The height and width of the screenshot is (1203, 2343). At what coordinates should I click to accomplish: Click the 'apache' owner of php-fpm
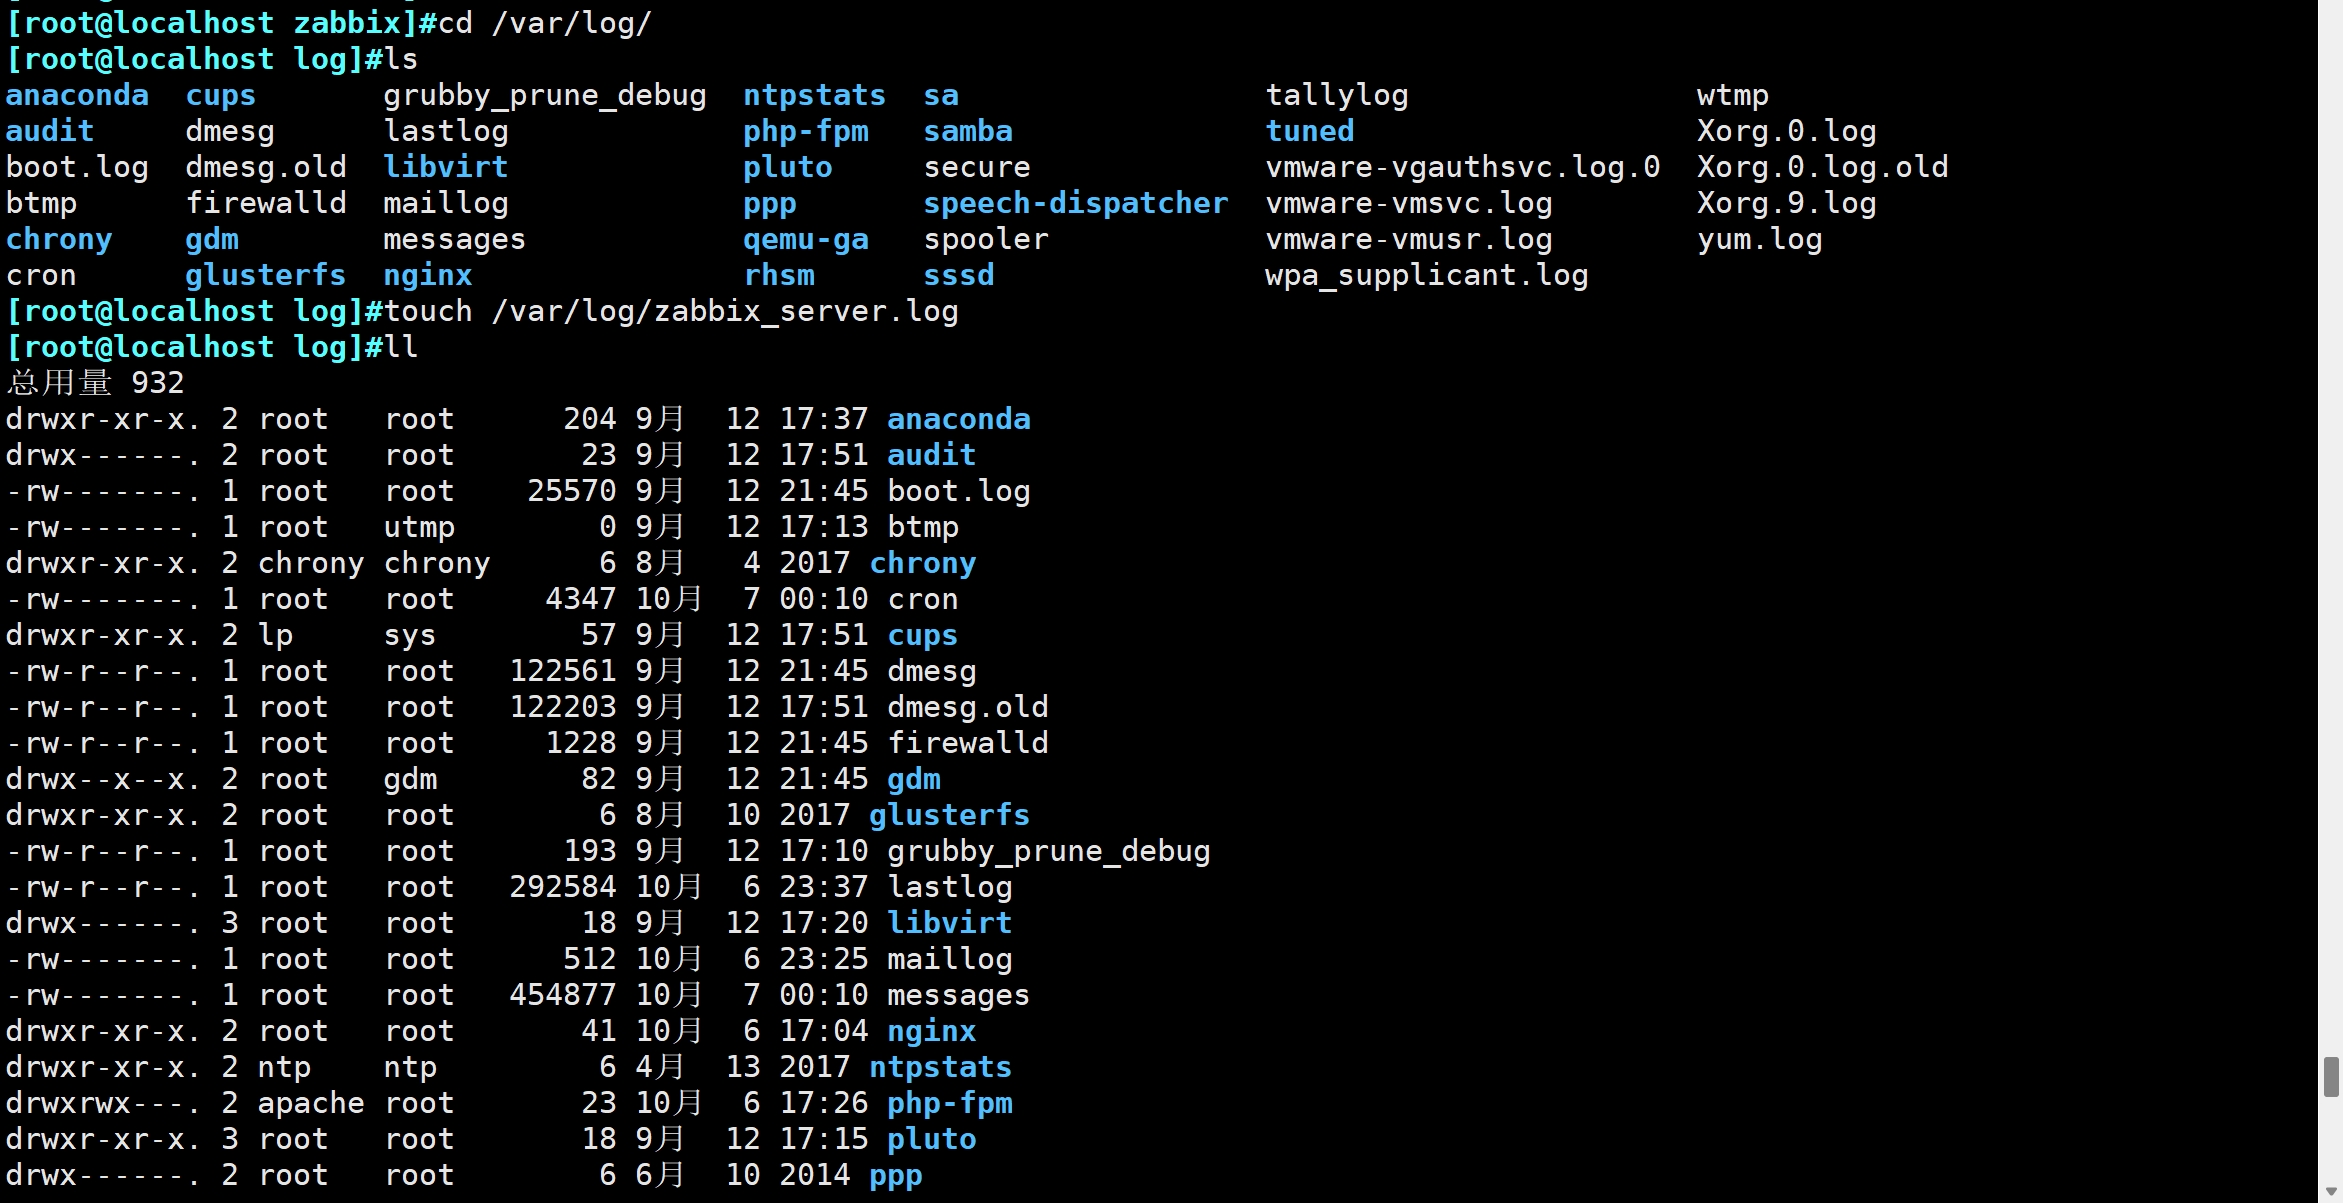click(x=310, y=1104)
